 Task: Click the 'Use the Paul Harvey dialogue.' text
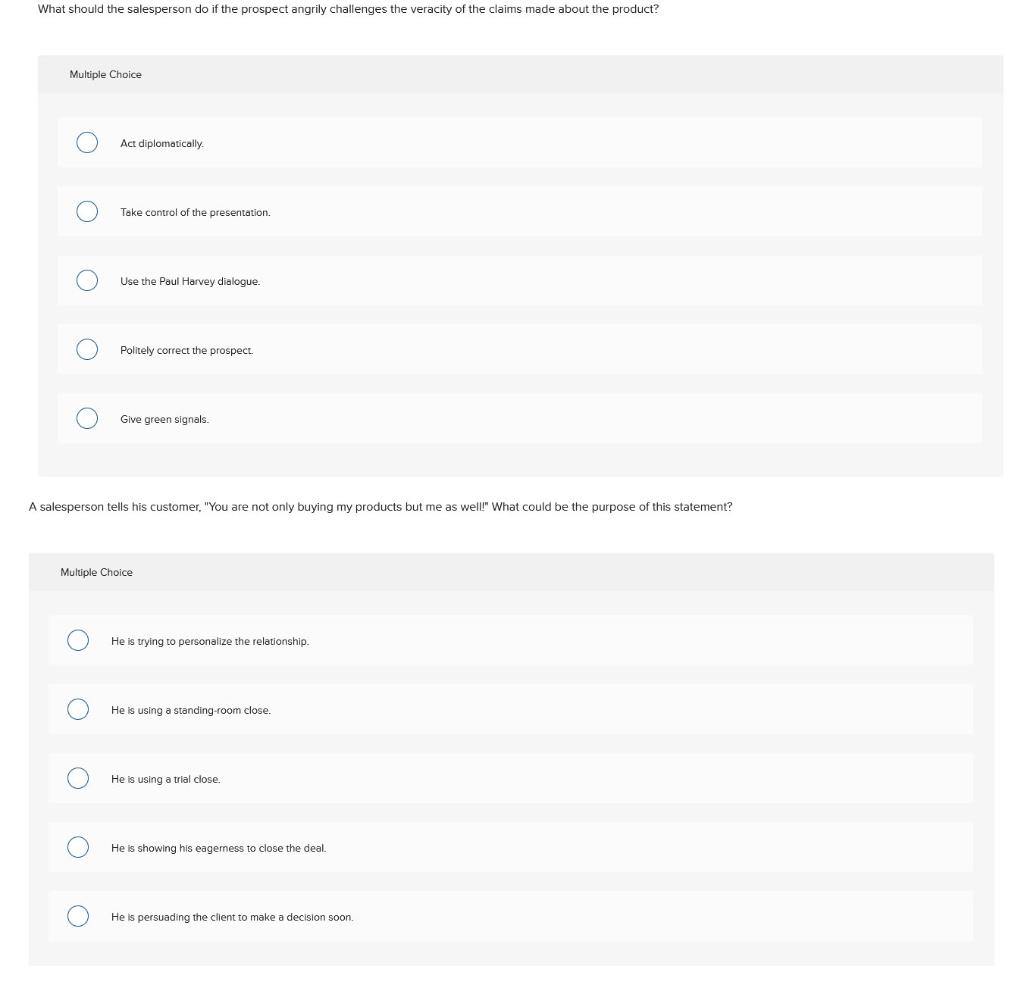pos(190,282)
